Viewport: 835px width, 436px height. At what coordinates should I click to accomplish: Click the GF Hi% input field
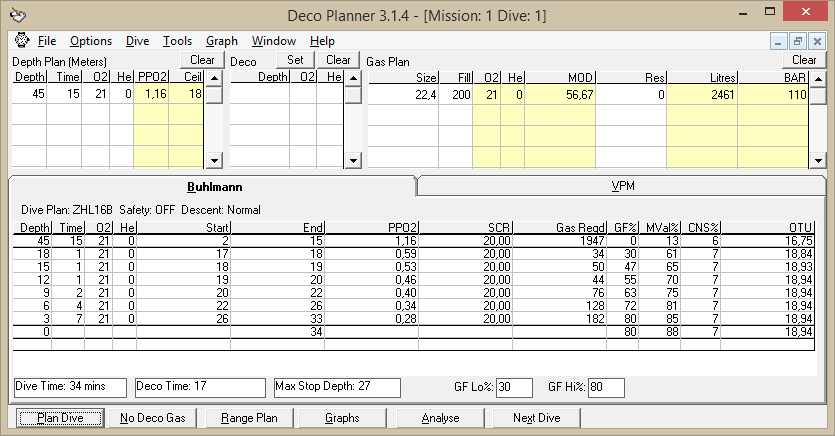(606, 387)
